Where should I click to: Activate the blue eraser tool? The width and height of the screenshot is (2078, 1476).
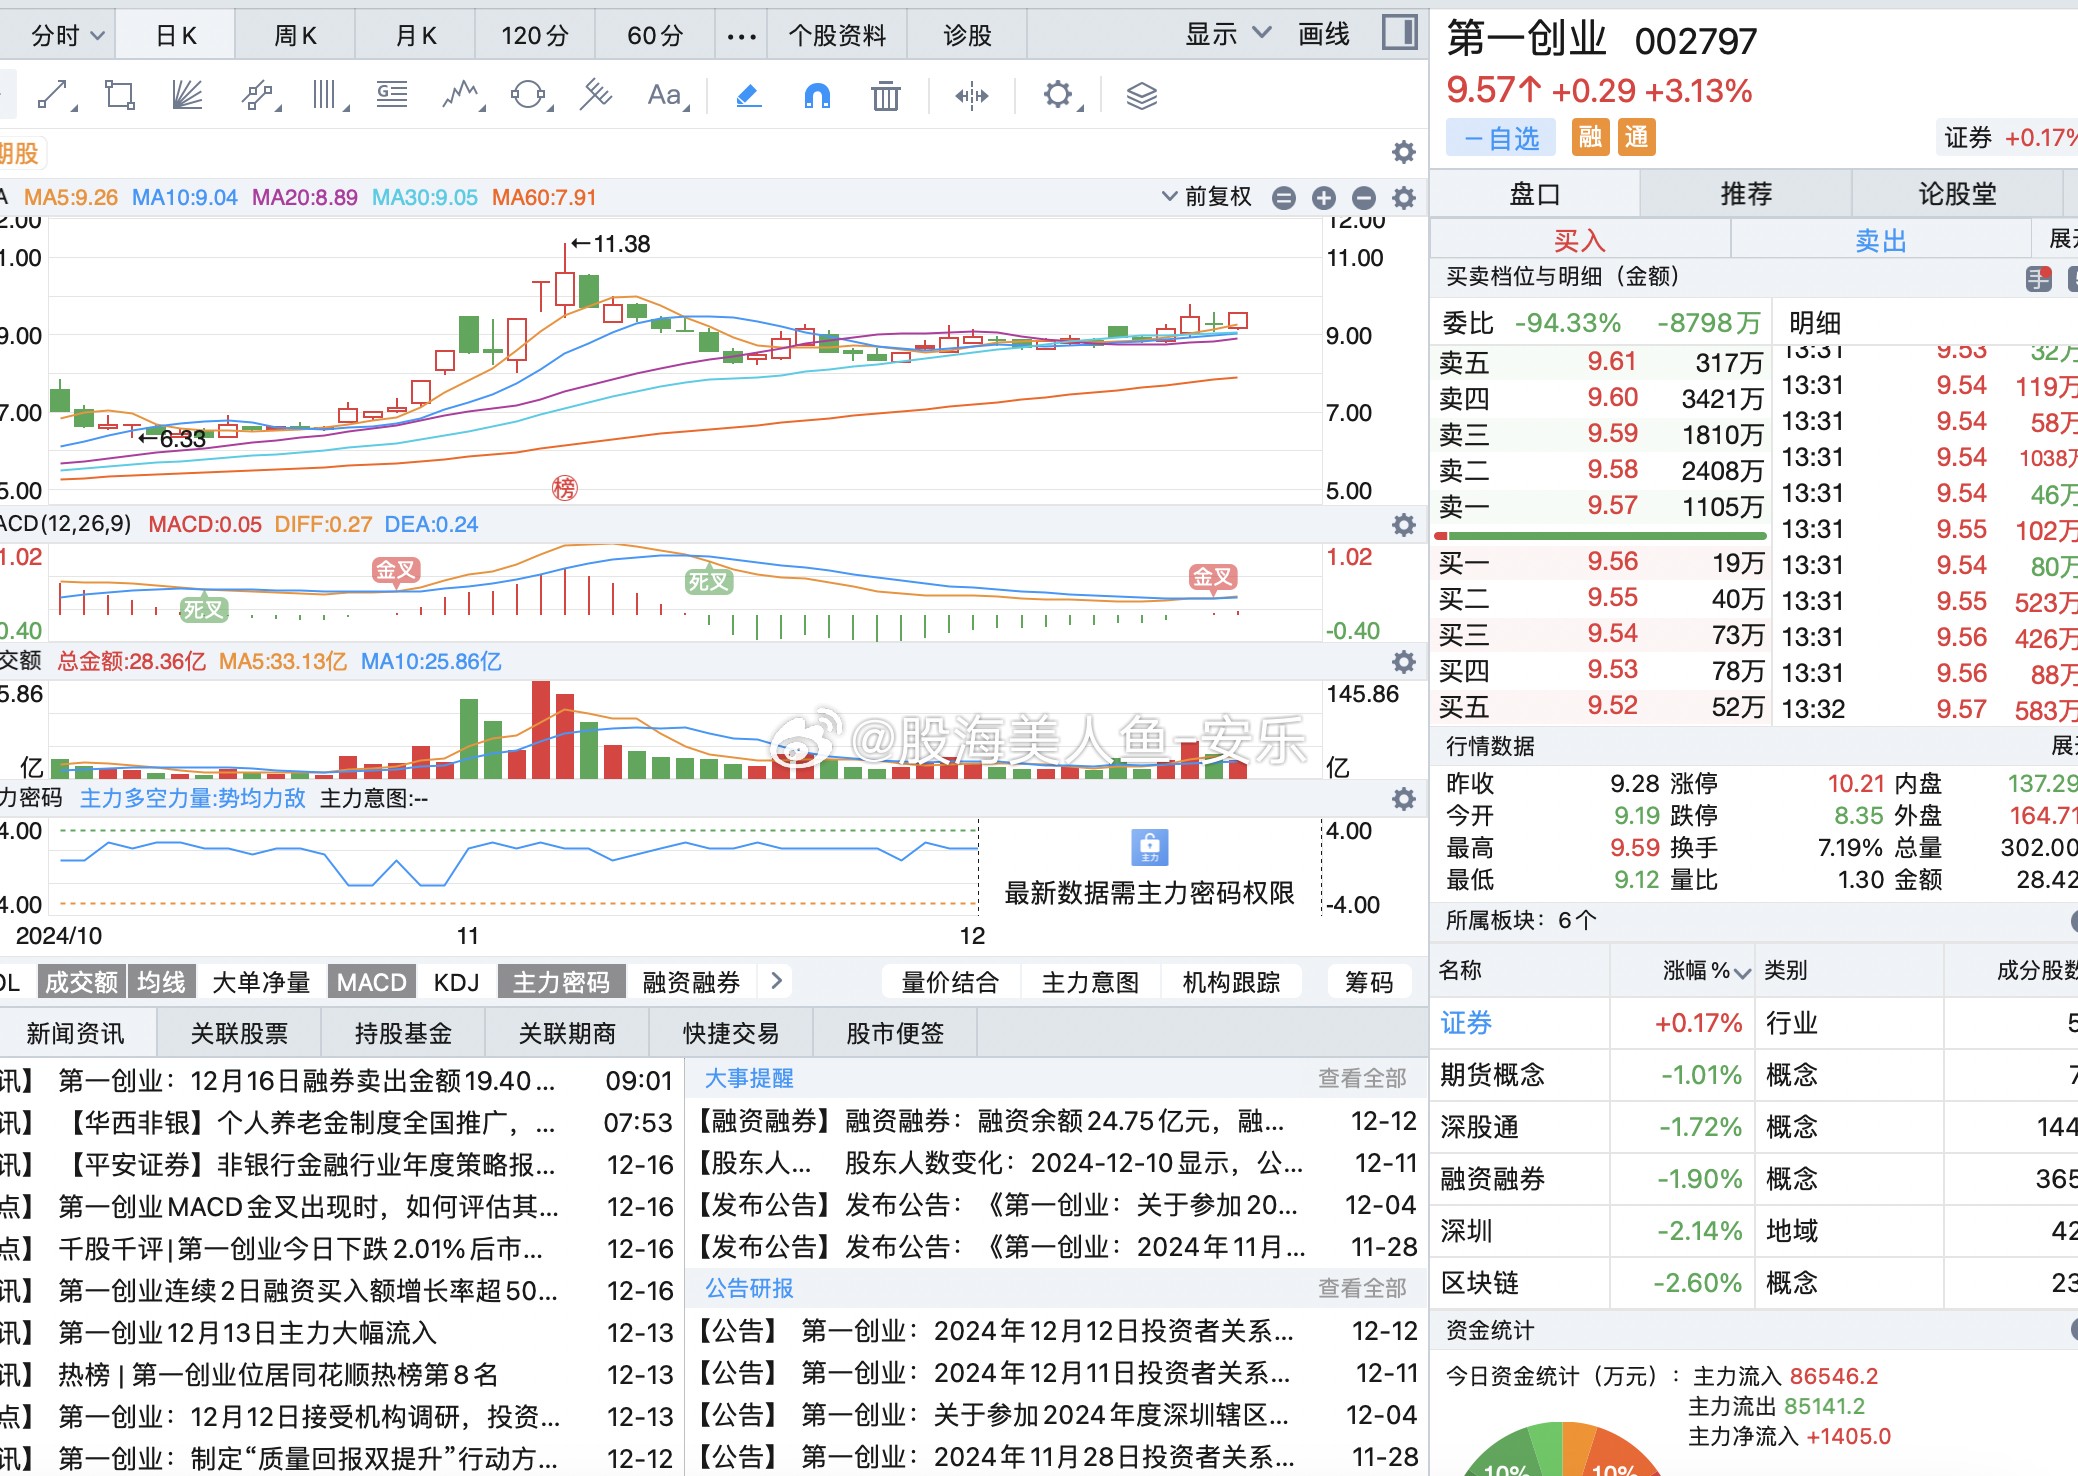[x=748, y=96]
